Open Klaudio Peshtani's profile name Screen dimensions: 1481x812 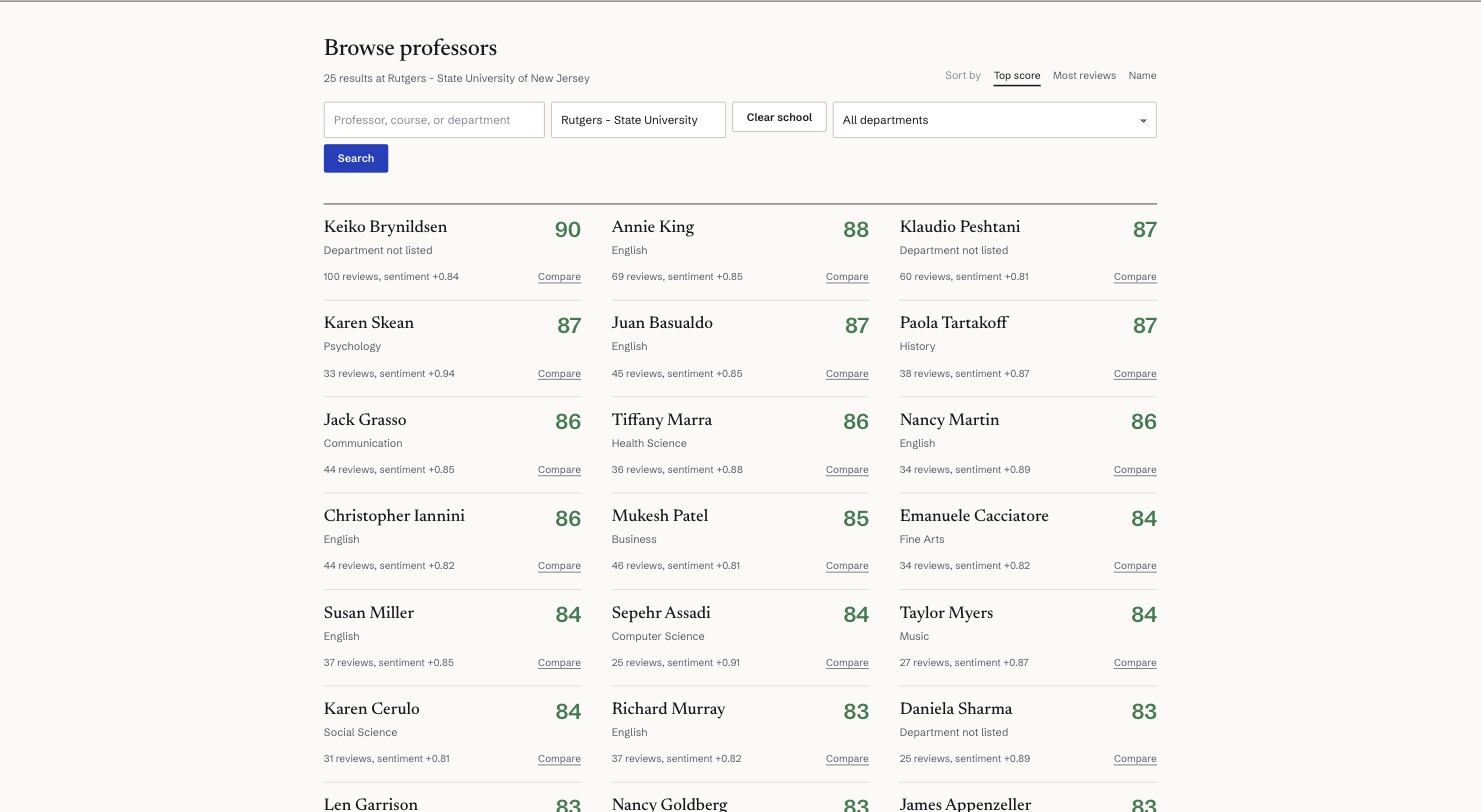pyautogui.click(x=960, y=227)
